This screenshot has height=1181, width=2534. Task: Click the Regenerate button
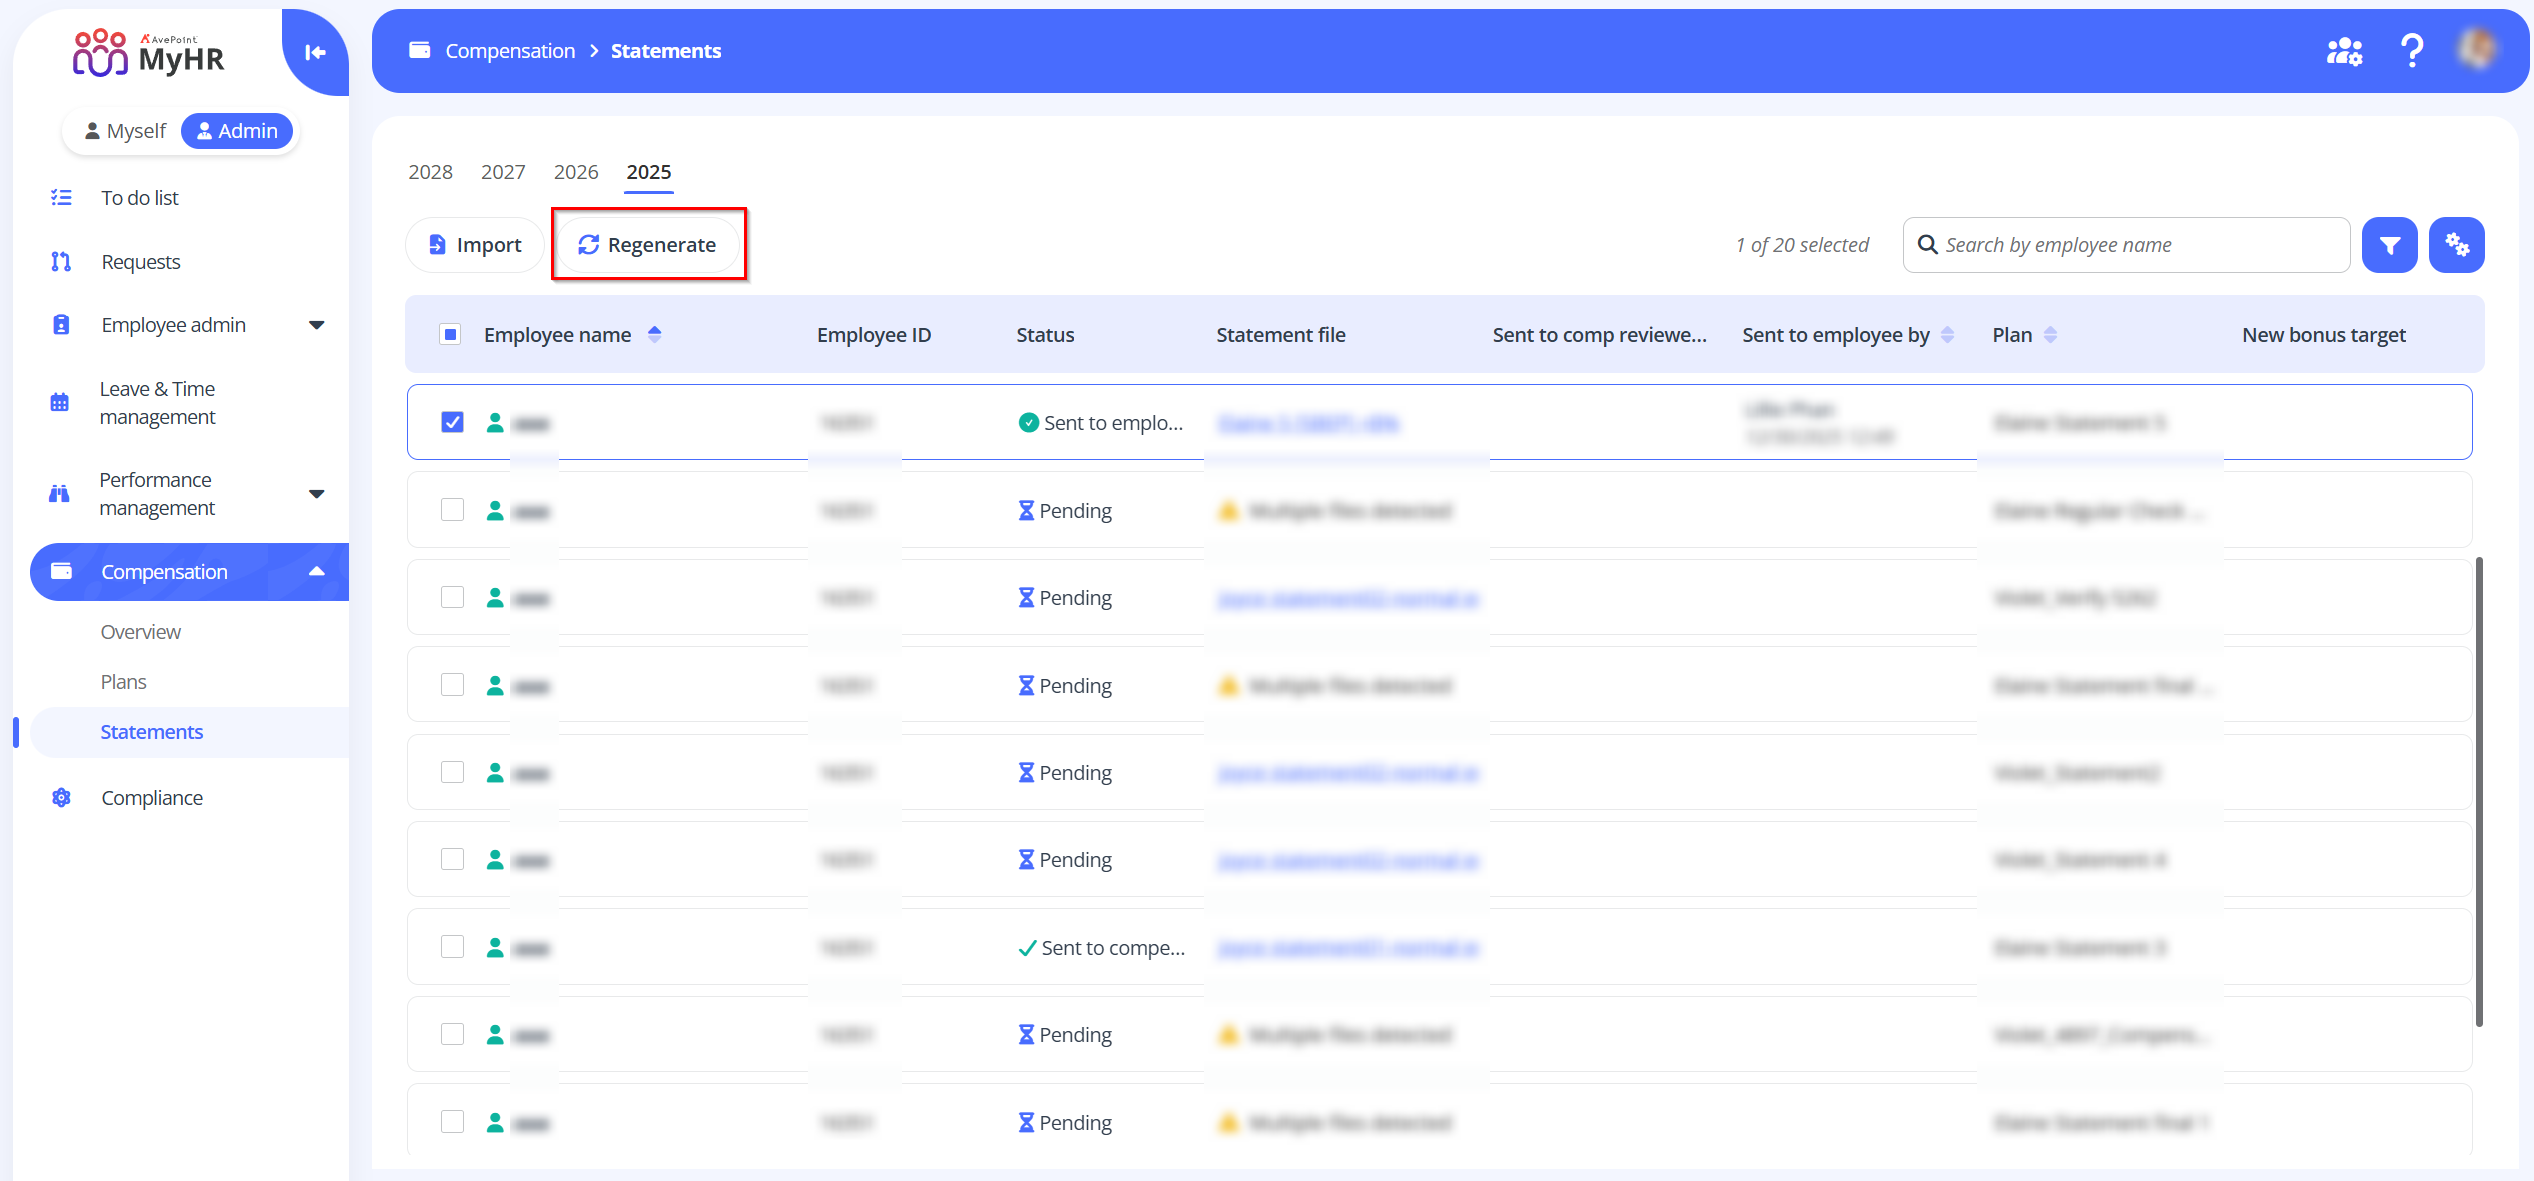coord(648,245)
